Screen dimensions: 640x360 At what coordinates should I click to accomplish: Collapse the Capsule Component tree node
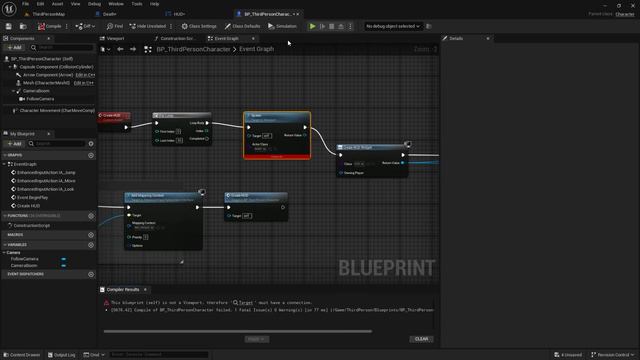[10, 67]
